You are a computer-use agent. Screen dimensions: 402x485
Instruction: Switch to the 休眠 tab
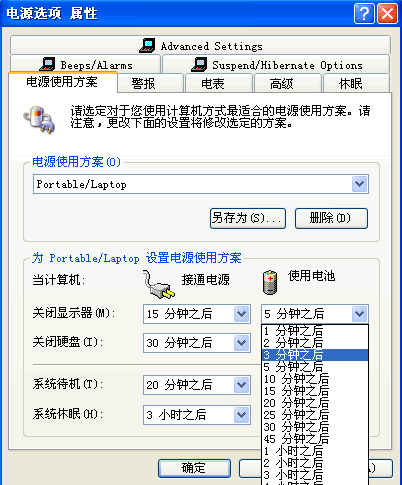click(x=356, y=83)
